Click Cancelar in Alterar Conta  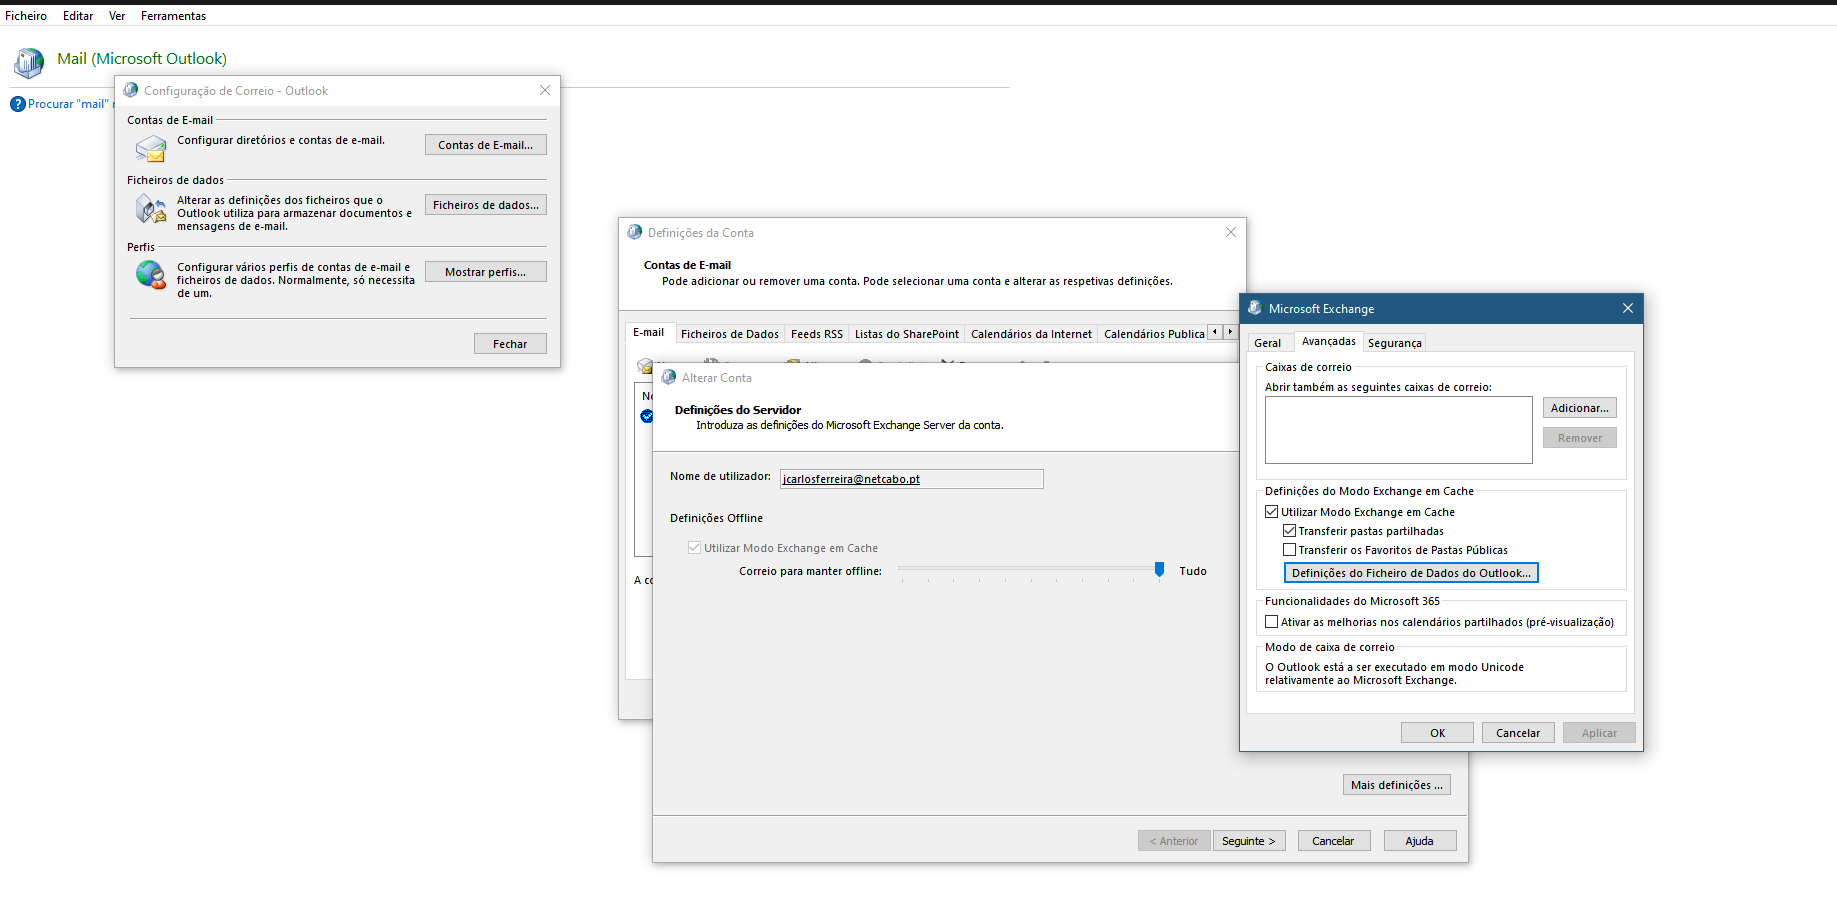(1333, 841)
